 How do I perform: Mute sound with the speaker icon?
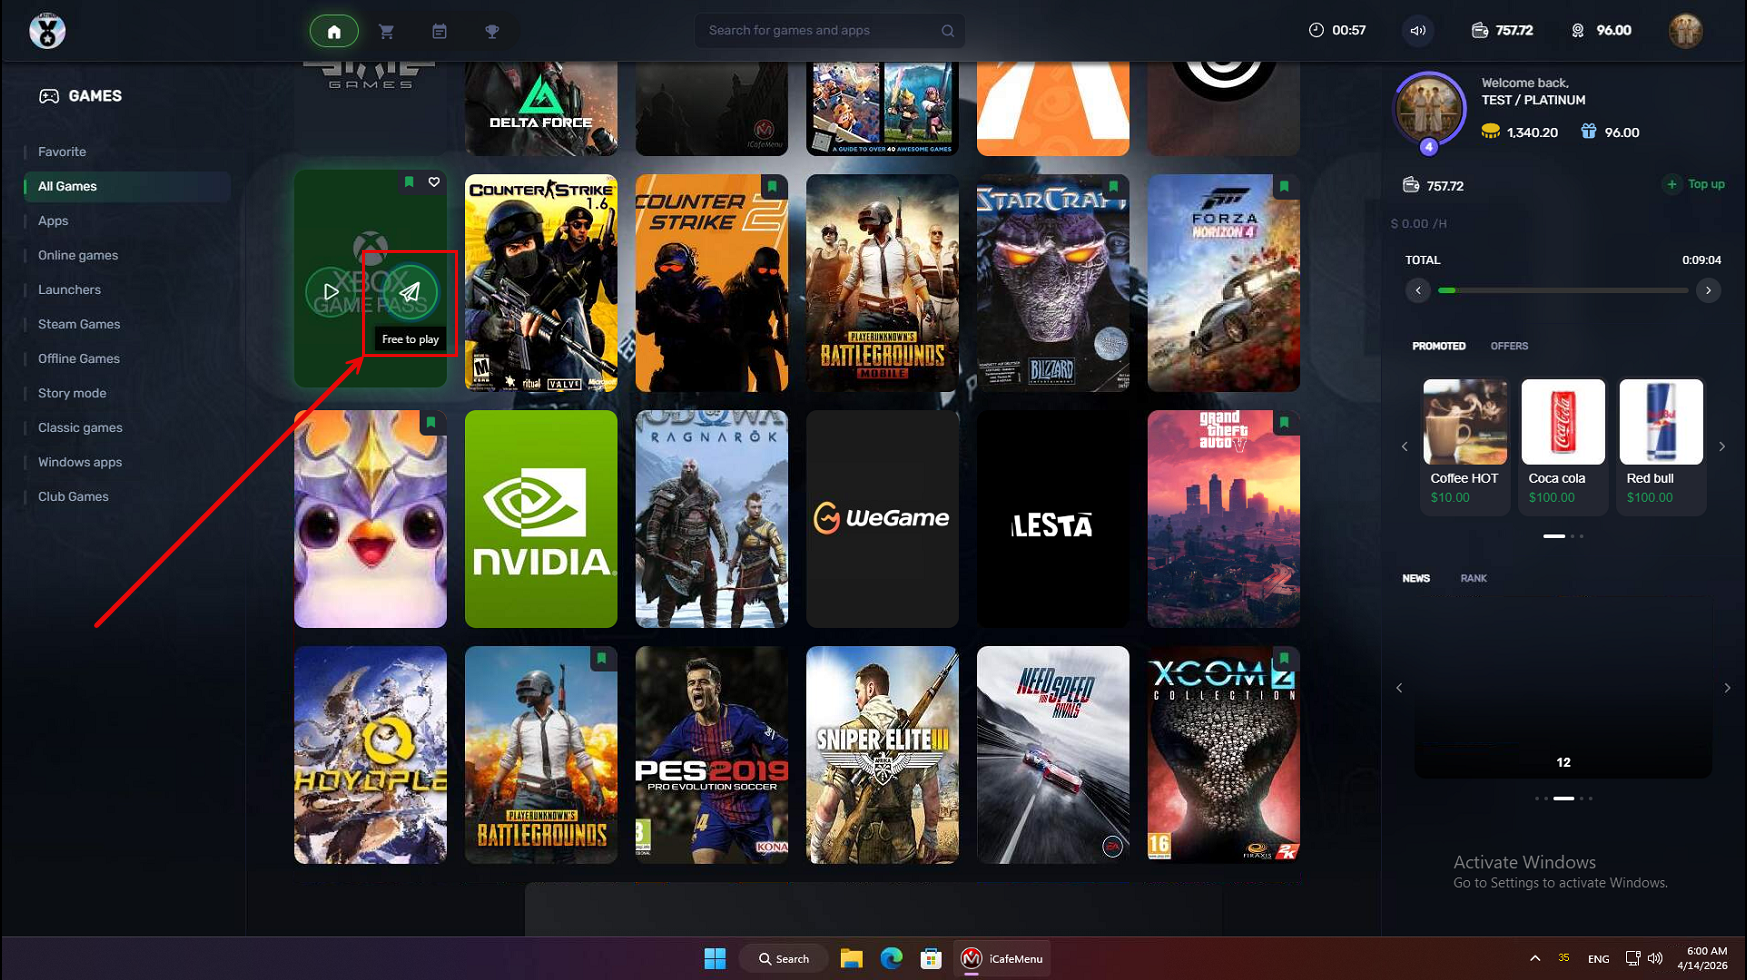[x=1417, y=31]
